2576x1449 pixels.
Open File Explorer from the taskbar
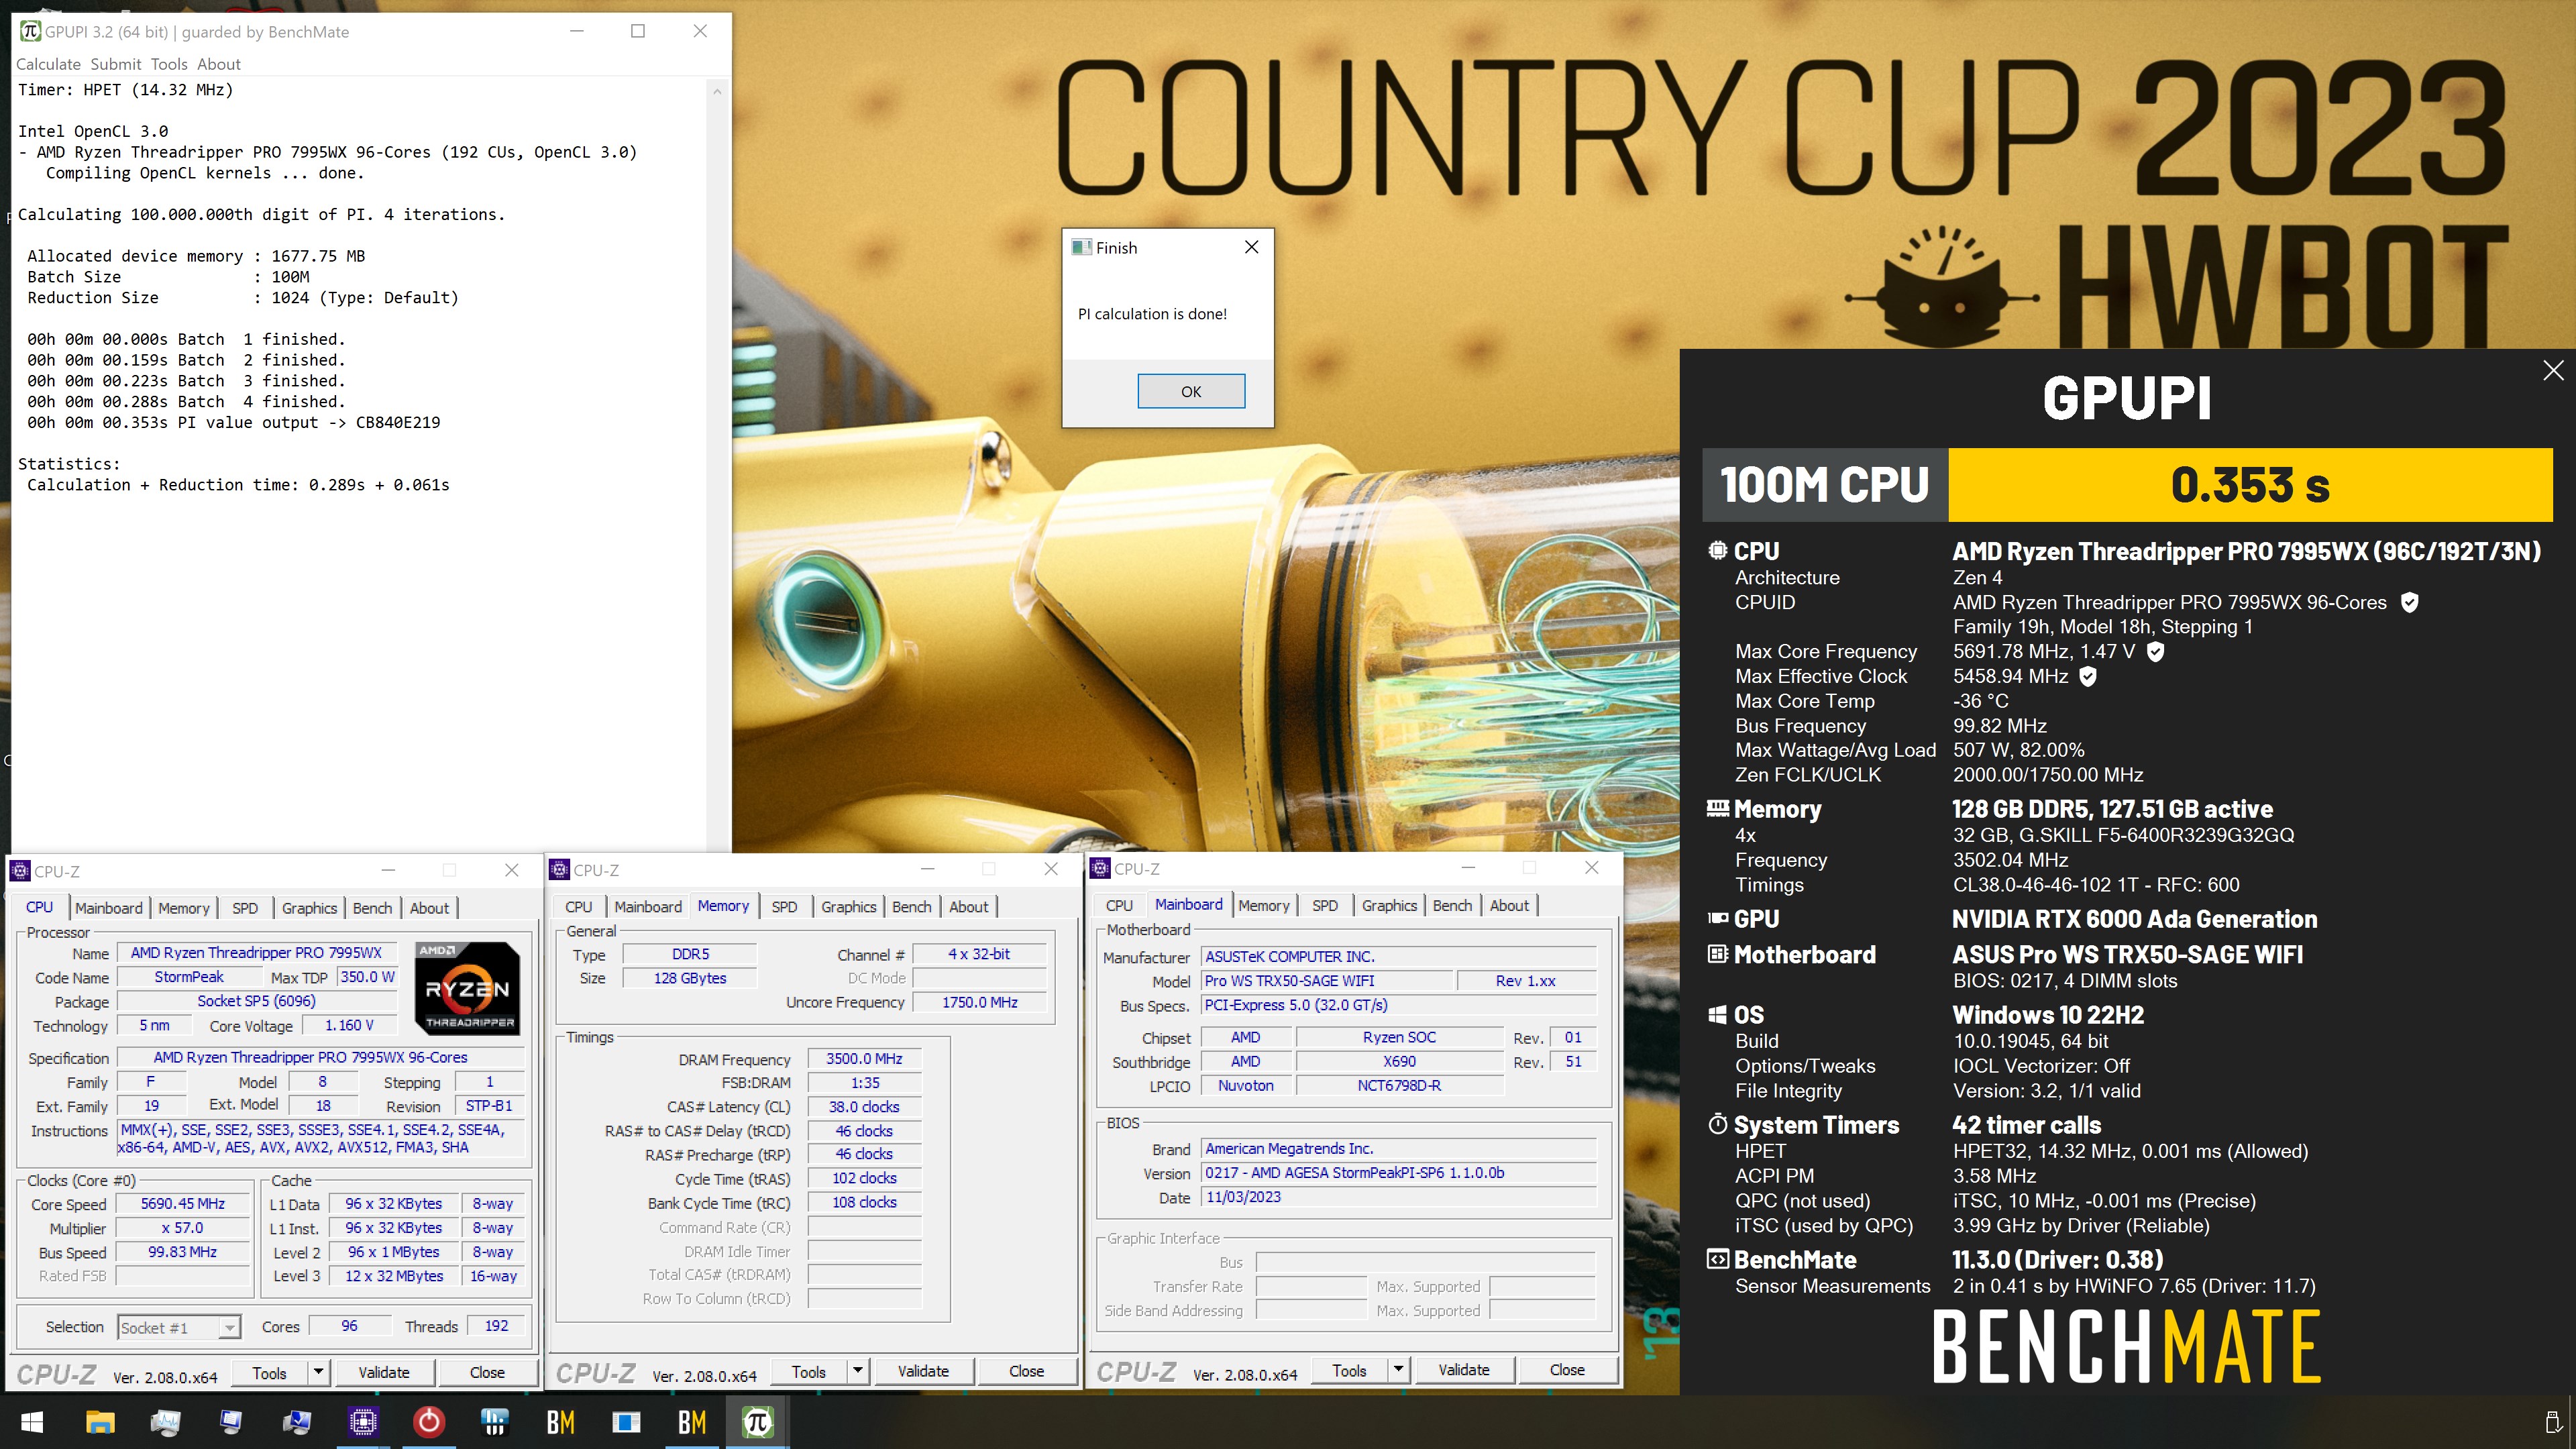pos(100,1422)
